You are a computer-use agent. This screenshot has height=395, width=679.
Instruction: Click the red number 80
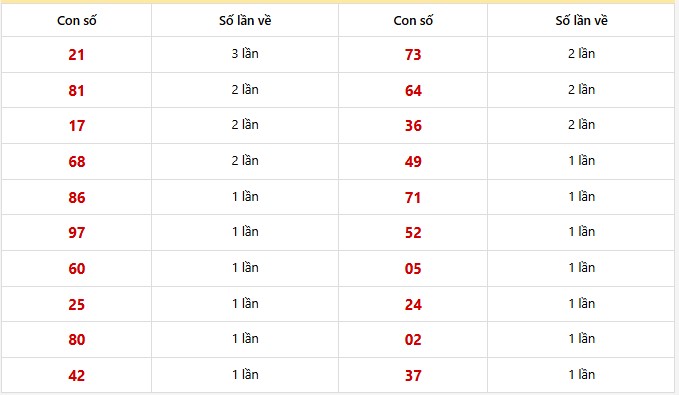[x=77, y=340]
